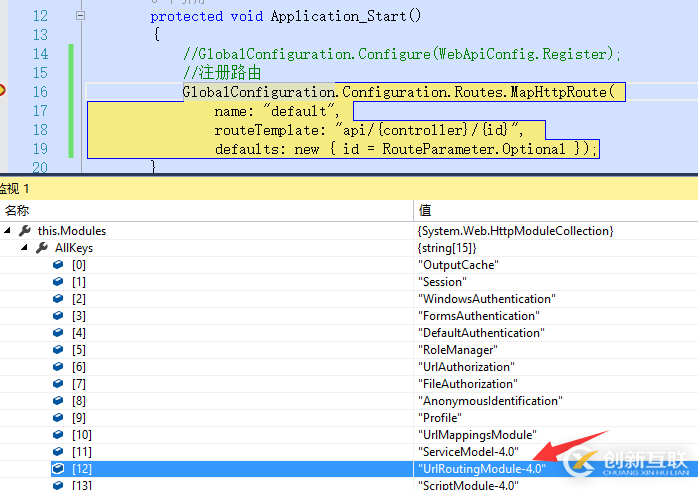The height and width of the screenshot is (490, 698).
Task: Click the index [5] label
Action: [x=79, y=350]
